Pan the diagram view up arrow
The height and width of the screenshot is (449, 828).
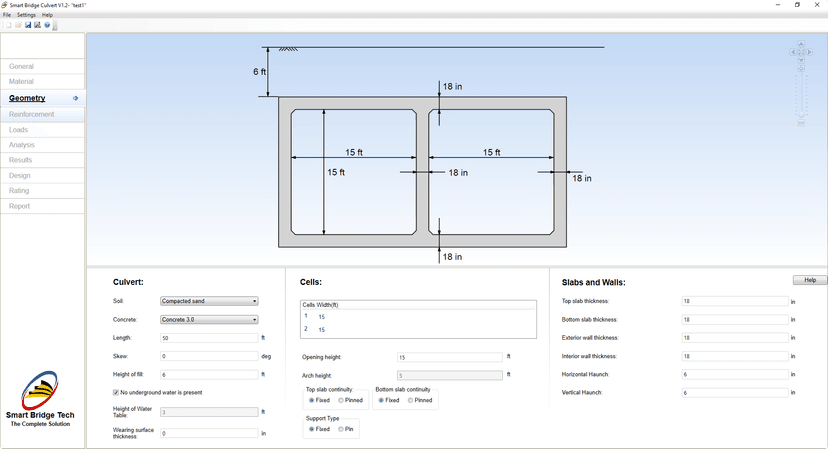[801, 45]
